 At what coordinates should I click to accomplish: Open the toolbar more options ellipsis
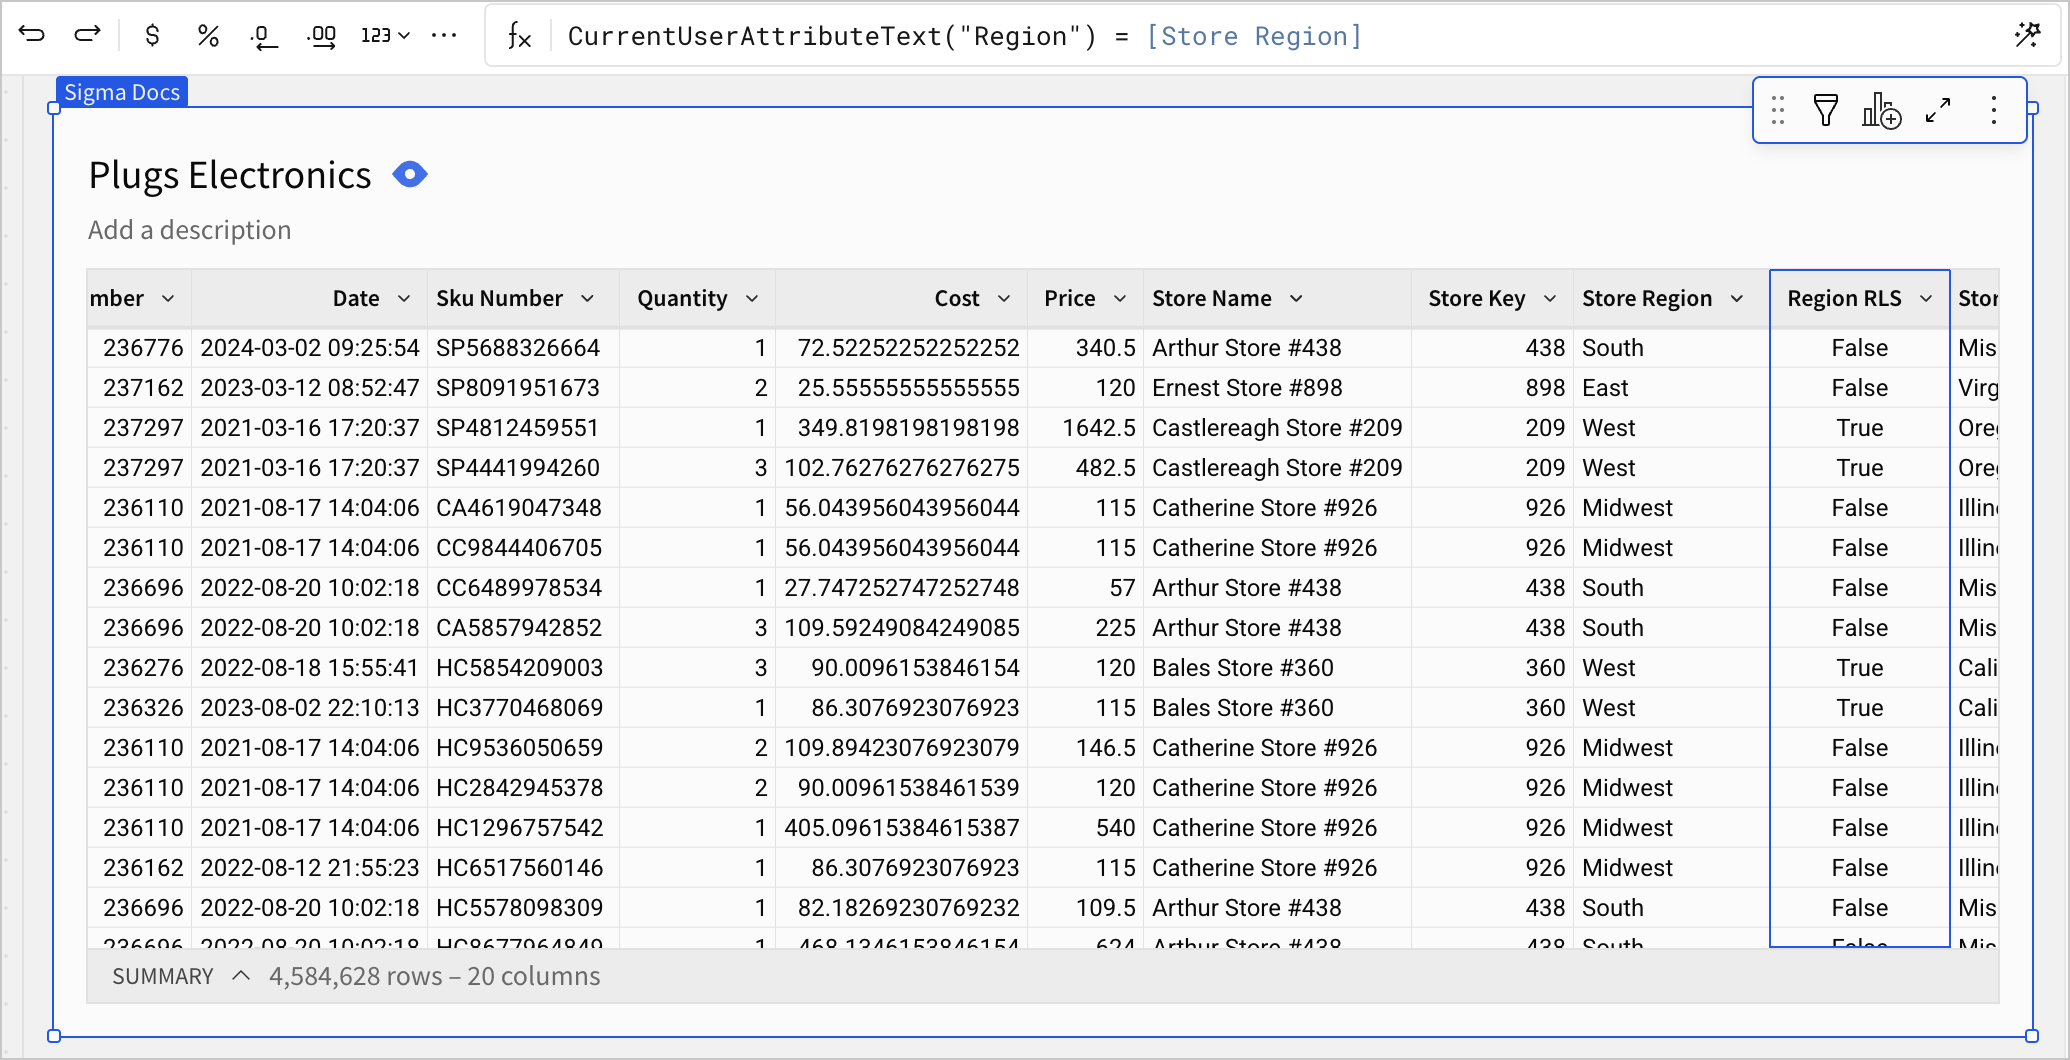click(444, 36)
